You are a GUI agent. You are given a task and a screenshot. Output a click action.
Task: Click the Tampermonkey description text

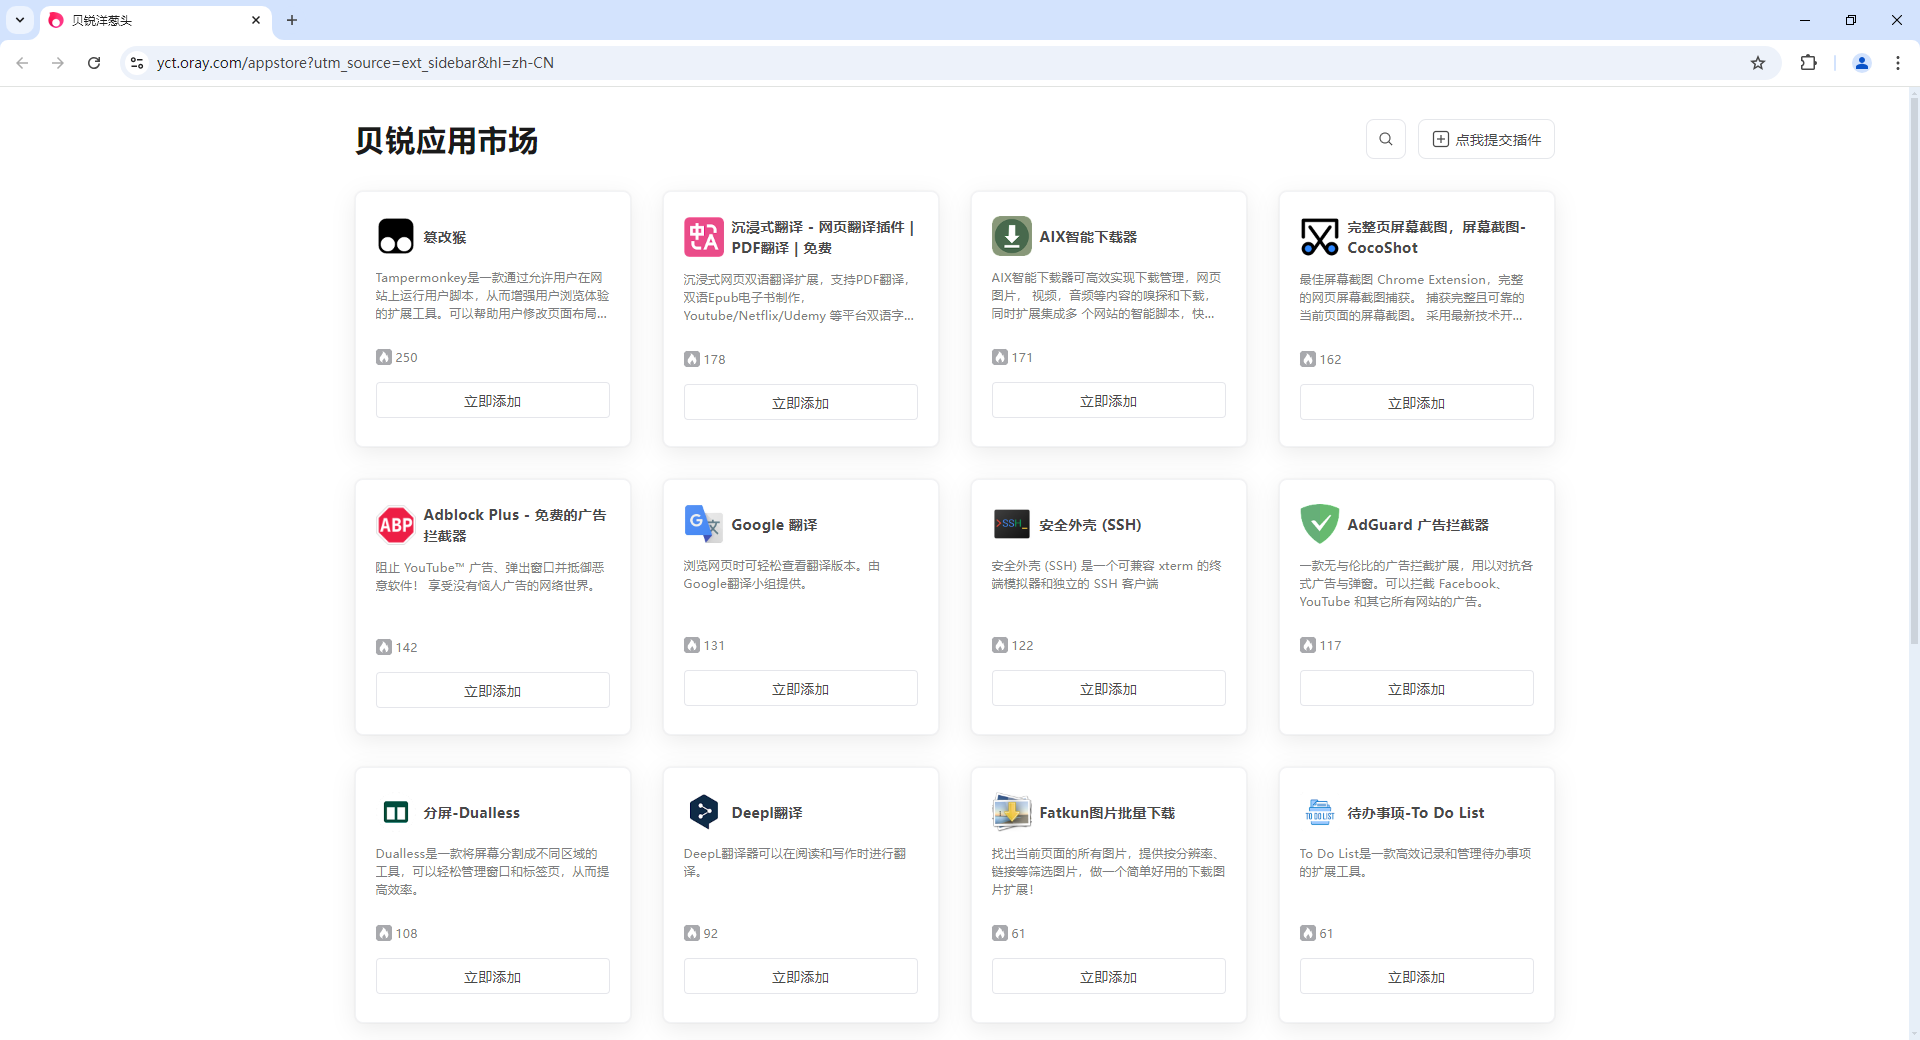pos(492,296)
